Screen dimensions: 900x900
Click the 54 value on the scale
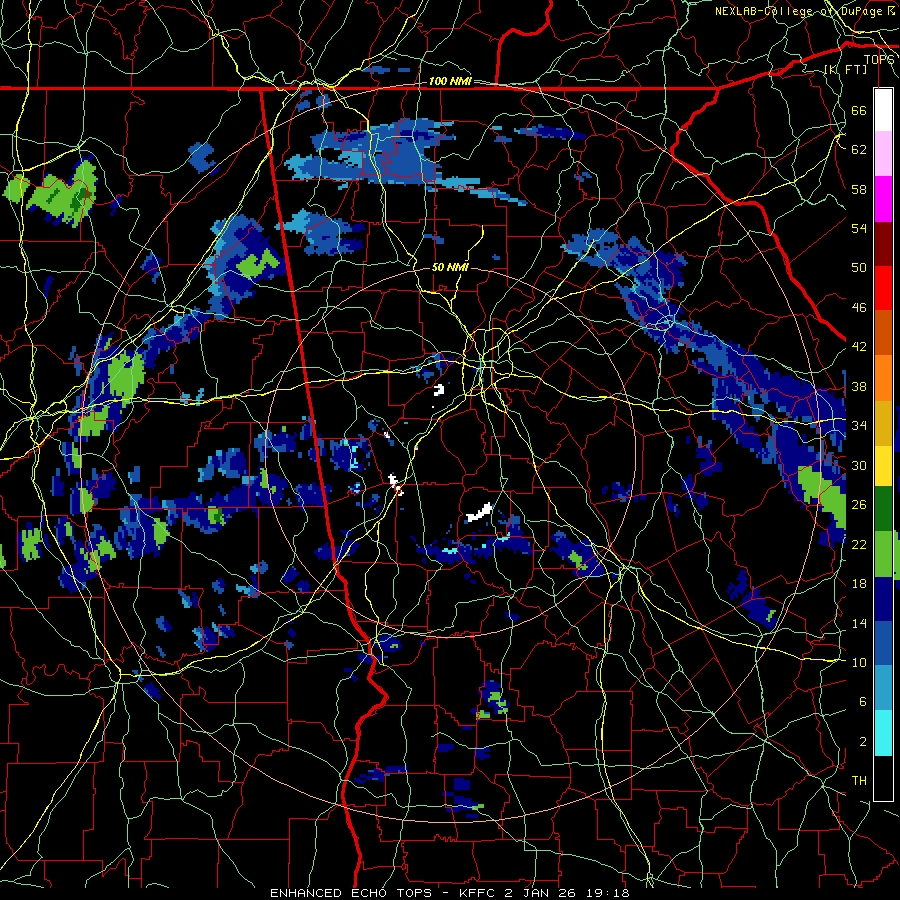[859, 228]
